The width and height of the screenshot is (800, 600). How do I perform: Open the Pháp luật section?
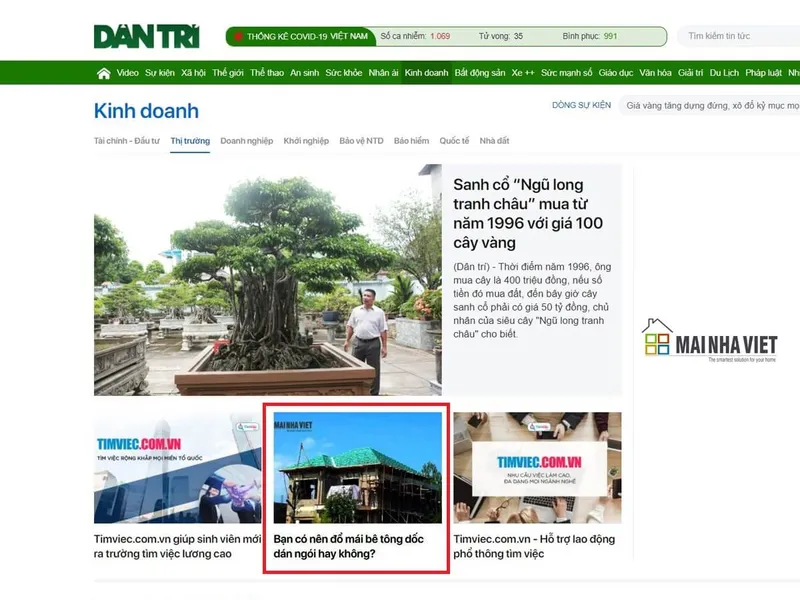[x=763, y=73]
